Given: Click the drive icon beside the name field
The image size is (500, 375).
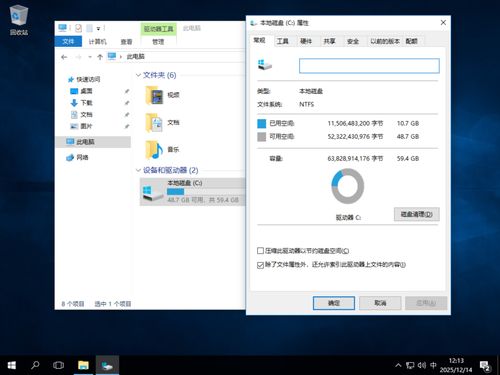Looking at the screenshot, I should tap(265, 65).
